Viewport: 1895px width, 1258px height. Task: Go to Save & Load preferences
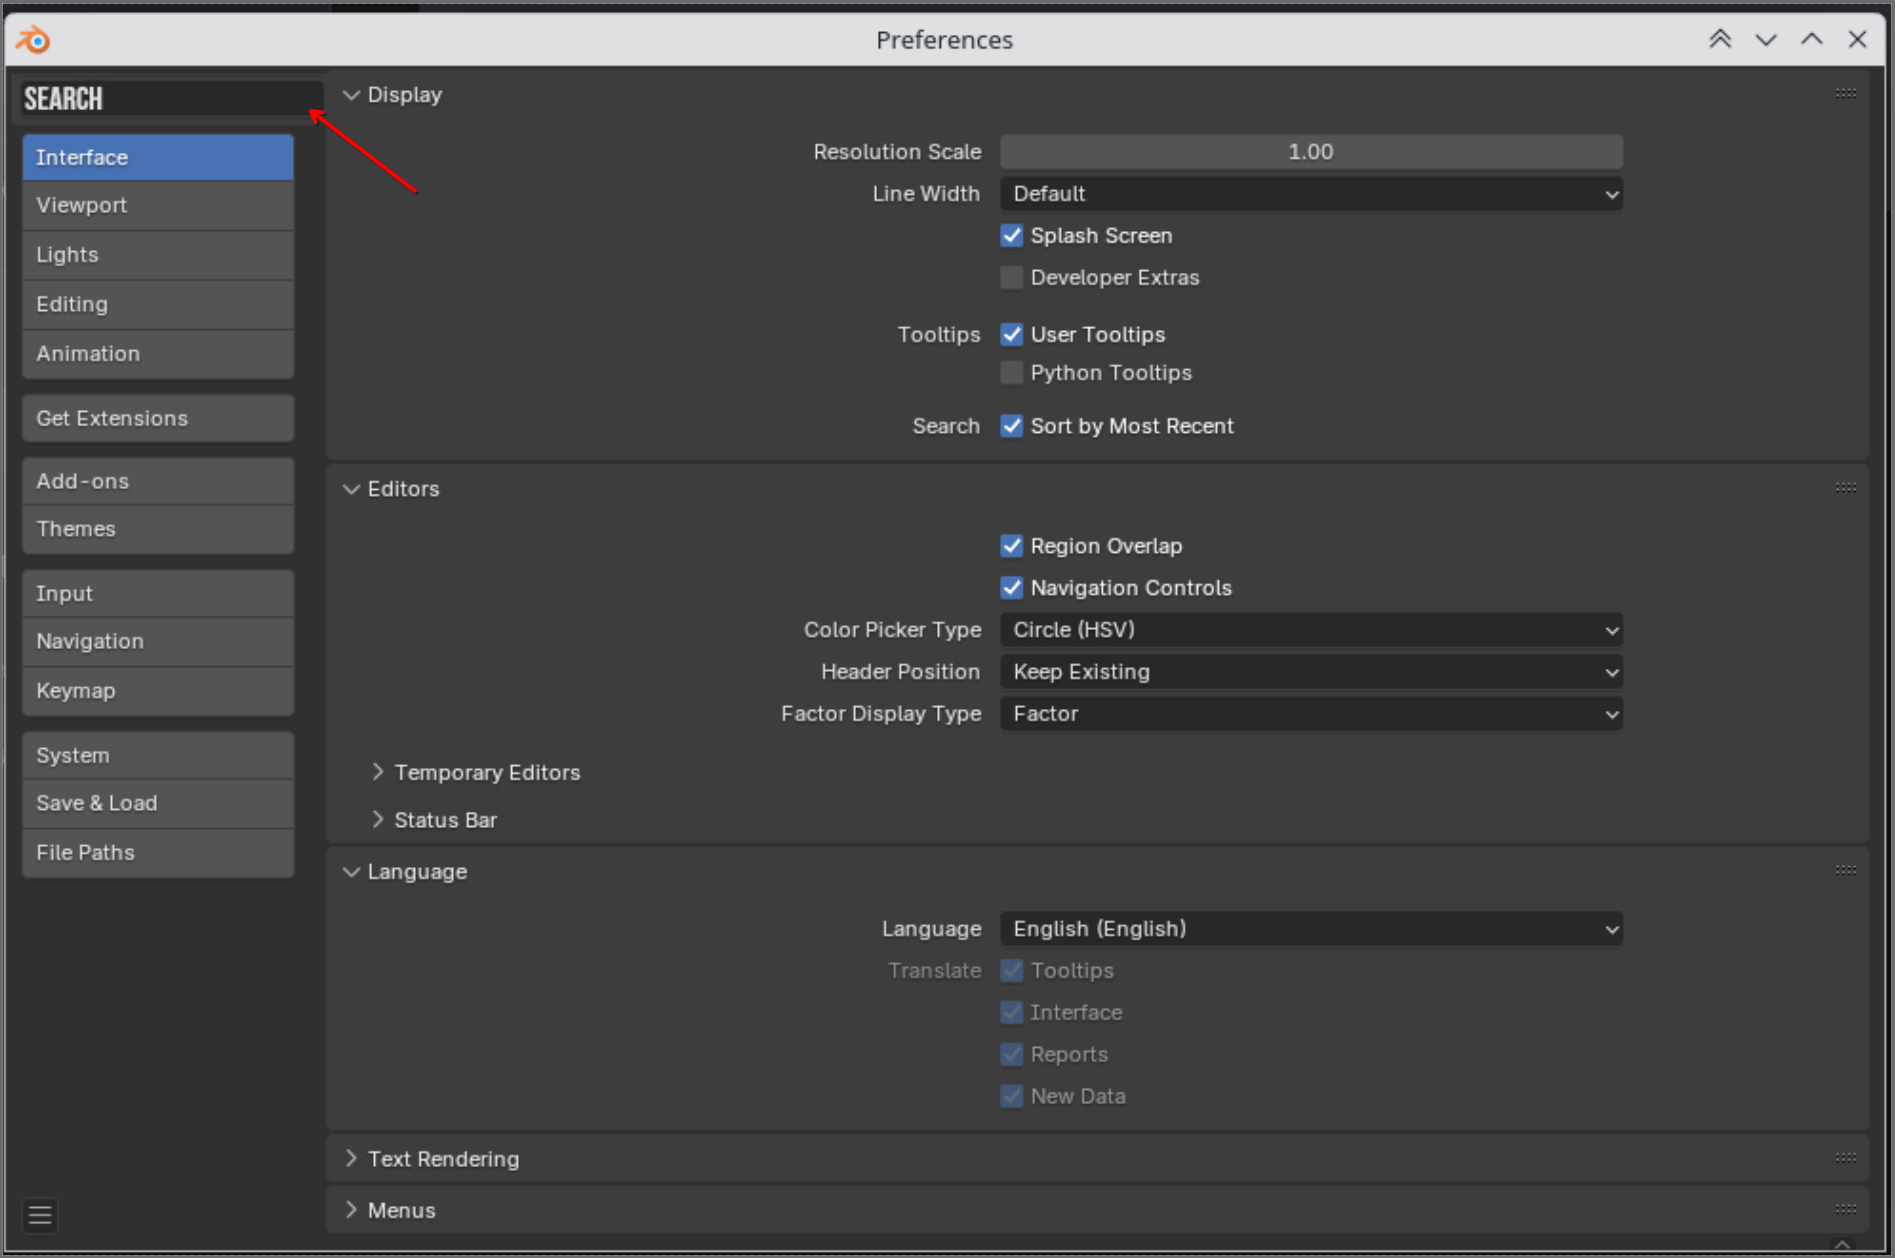tap(158, 803)
